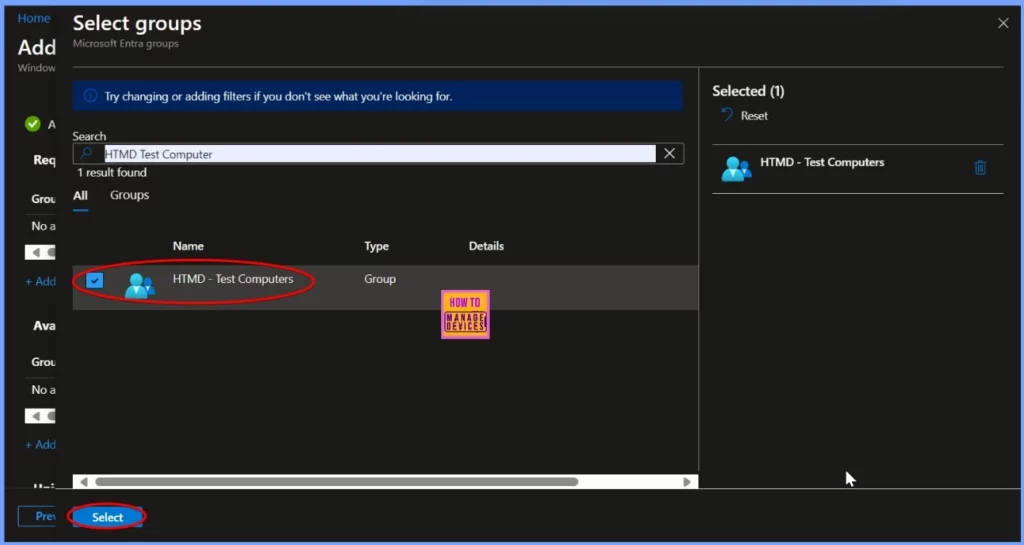The height and width of the screenshot is (545, 1024).
Task: Click the Group type cell
Action: pos(379,279)
